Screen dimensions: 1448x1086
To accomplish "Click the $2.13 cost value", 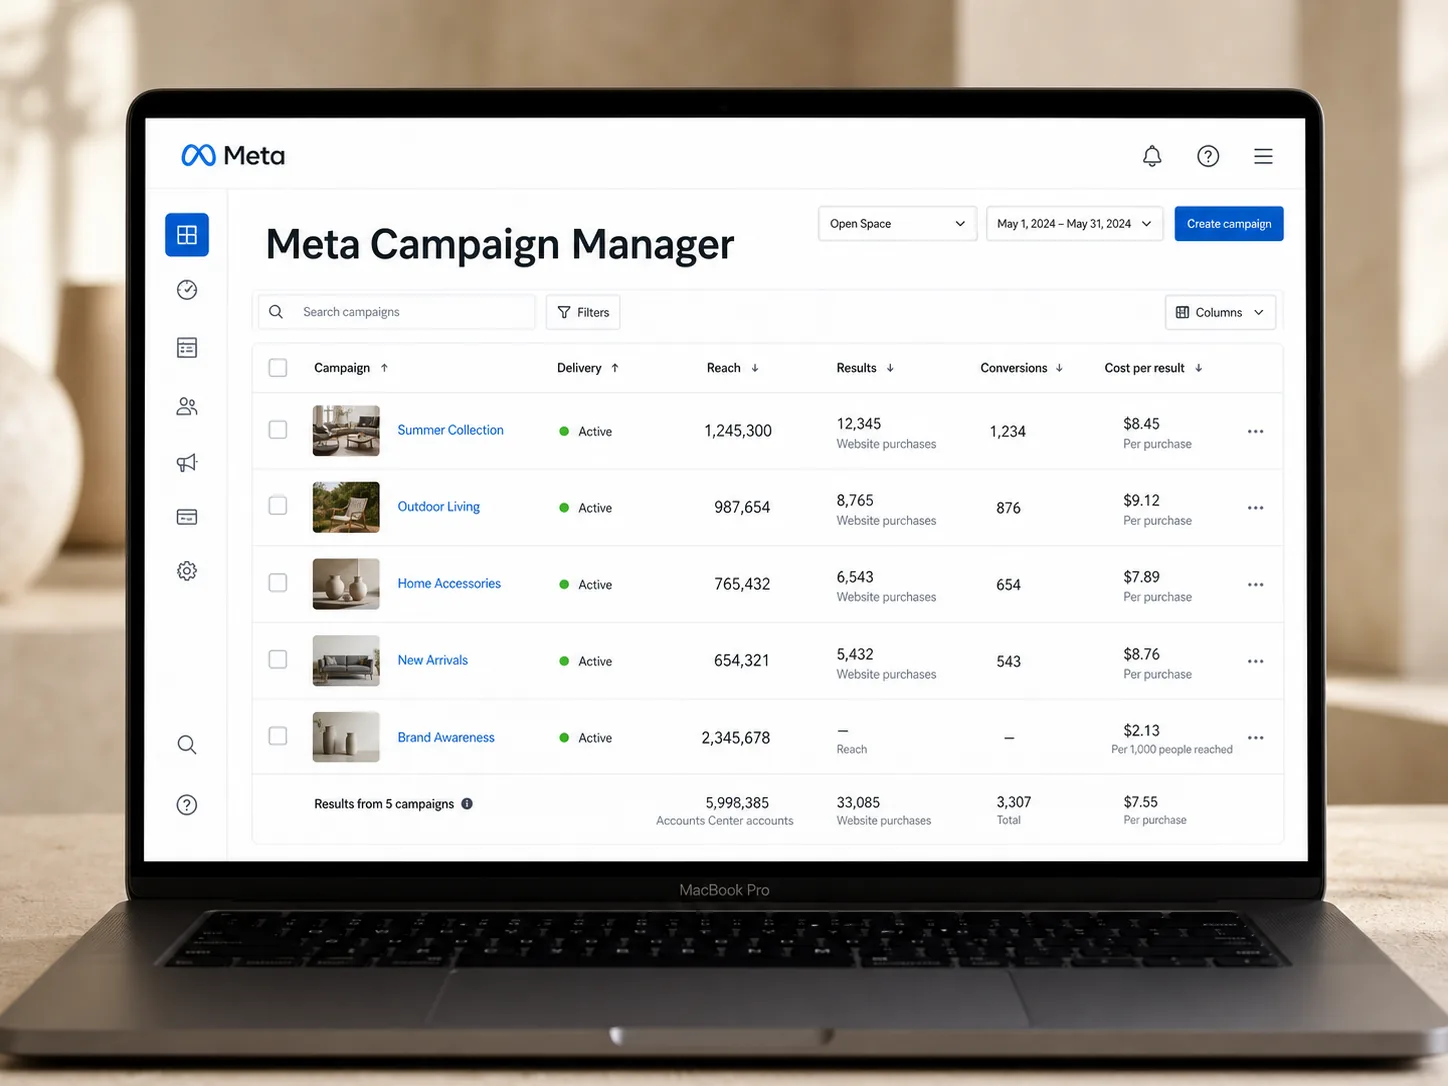I will 1142,731.
